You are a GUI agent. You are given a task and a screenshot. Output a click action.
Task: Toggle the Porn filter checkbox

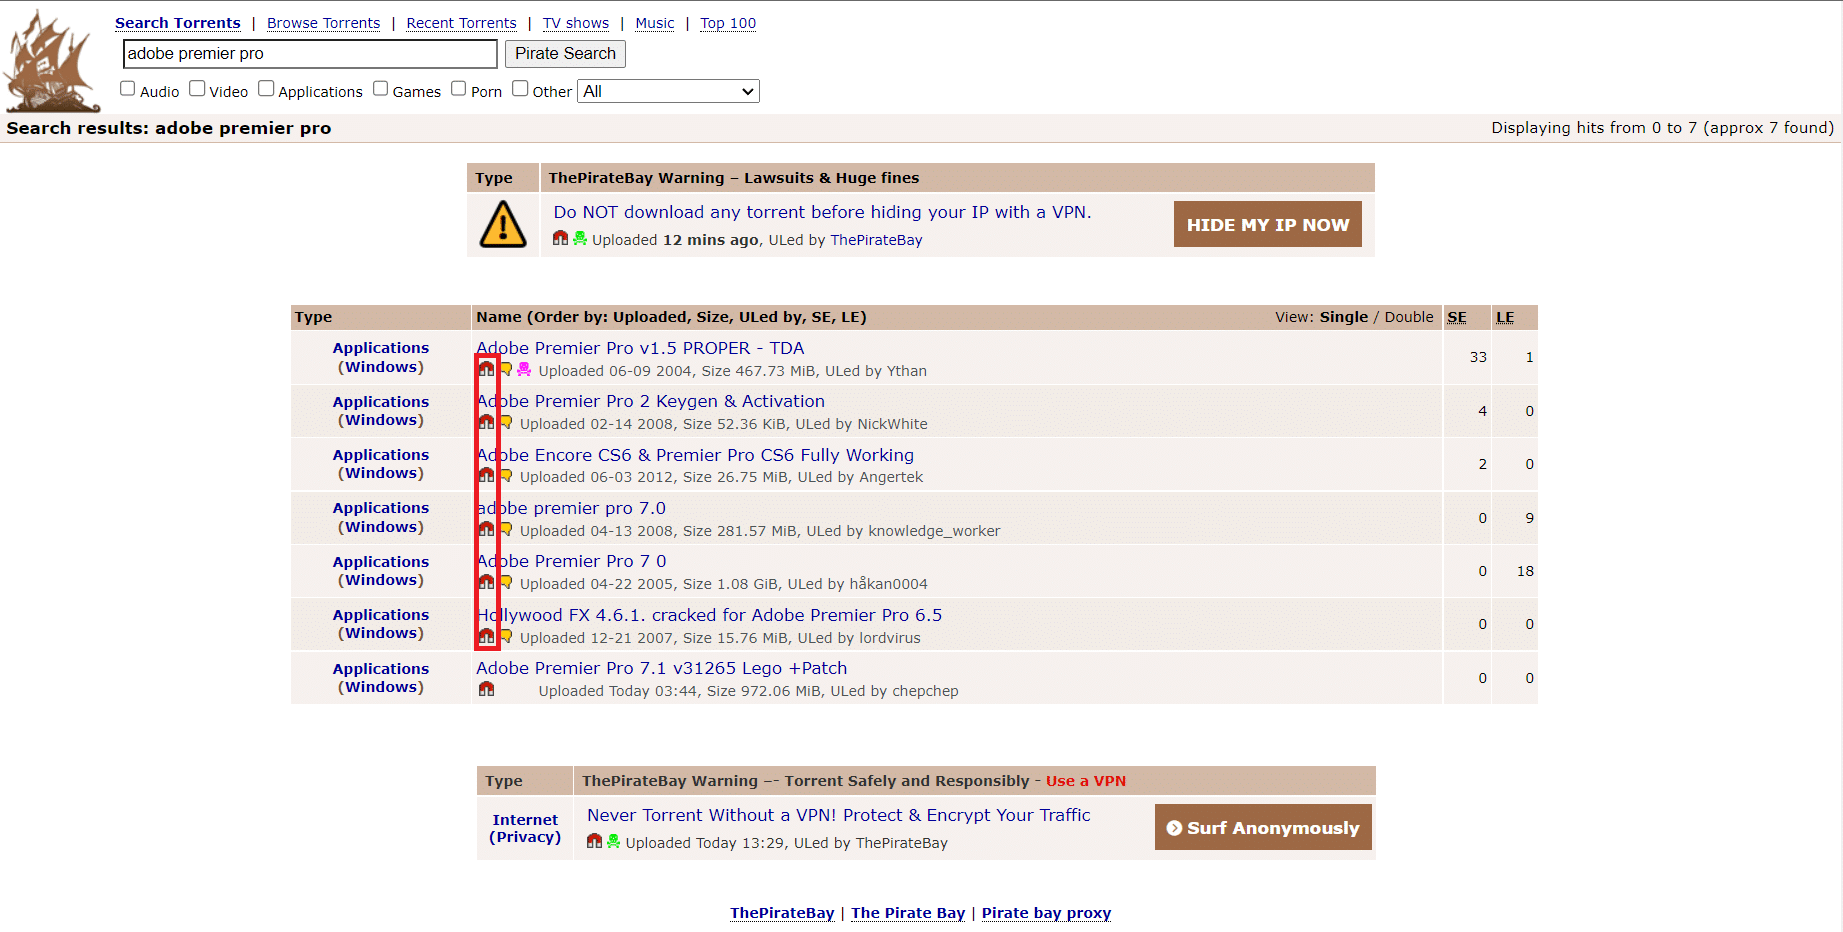[459, 88]
